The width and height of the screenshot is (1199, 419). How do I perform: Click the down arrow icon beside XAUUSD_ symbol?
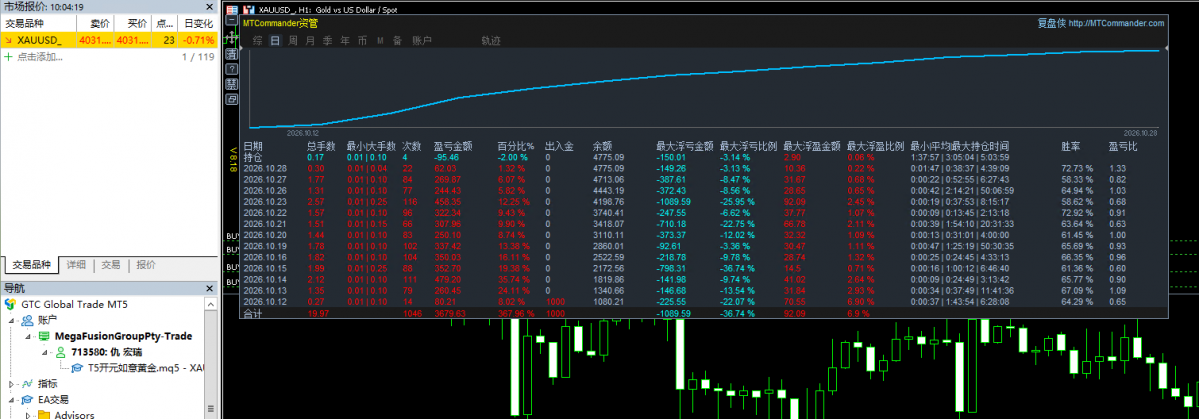pos(8,40)
